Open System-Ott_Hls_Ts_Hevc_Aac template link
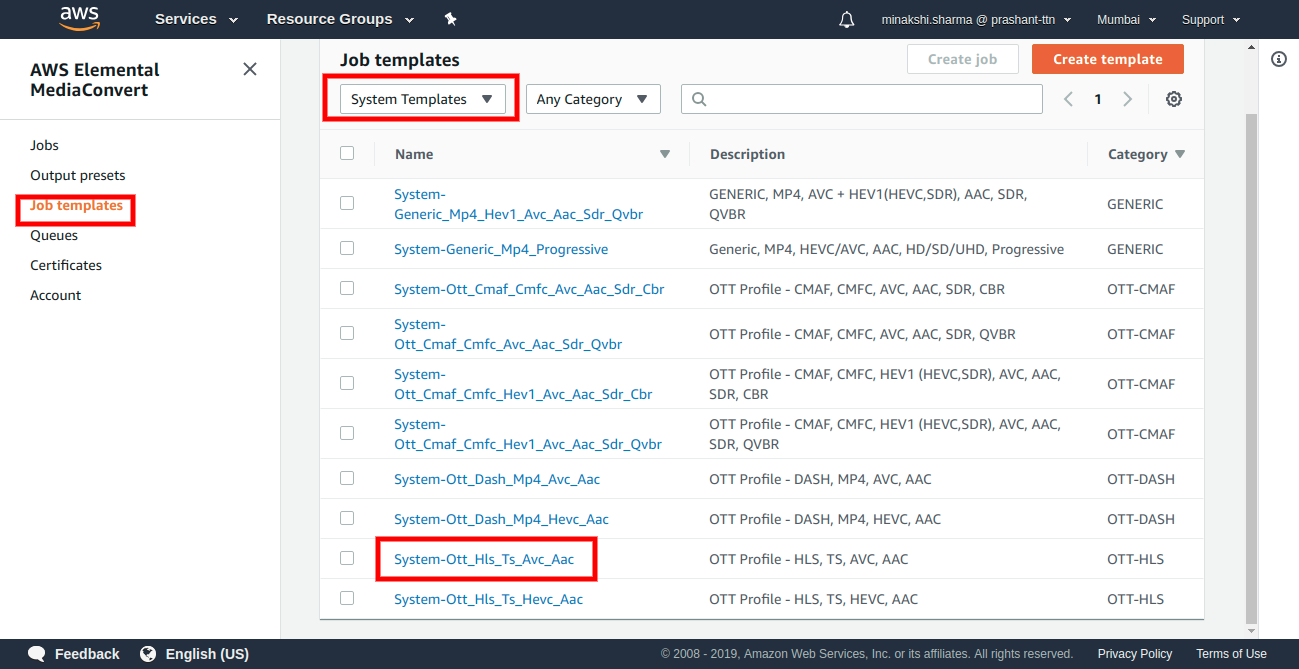Image resolution: width=1299 pixels, height=669 pixels. tap(488, 599)
